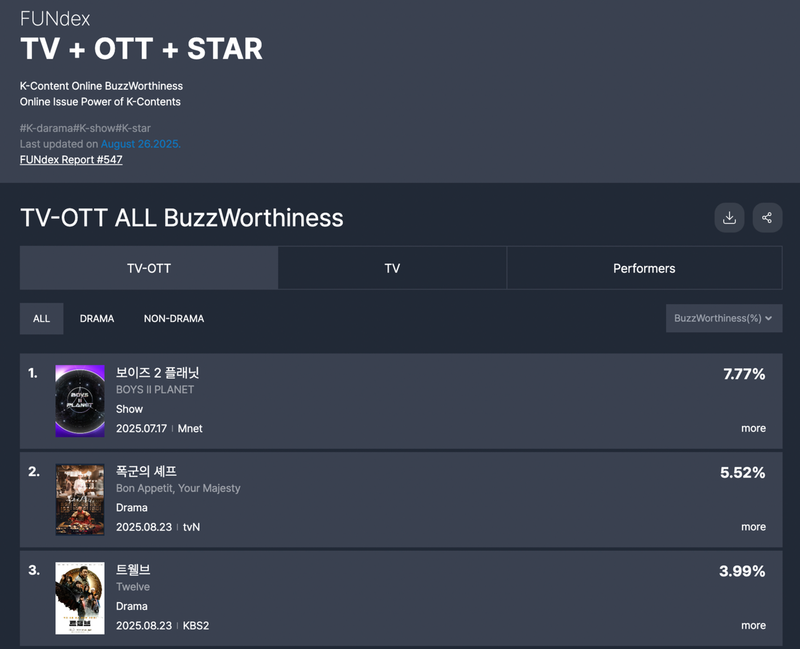
Task: Open the BuzzWorthiness(%) sort dropdown
Action: click(x=723, y=318)
